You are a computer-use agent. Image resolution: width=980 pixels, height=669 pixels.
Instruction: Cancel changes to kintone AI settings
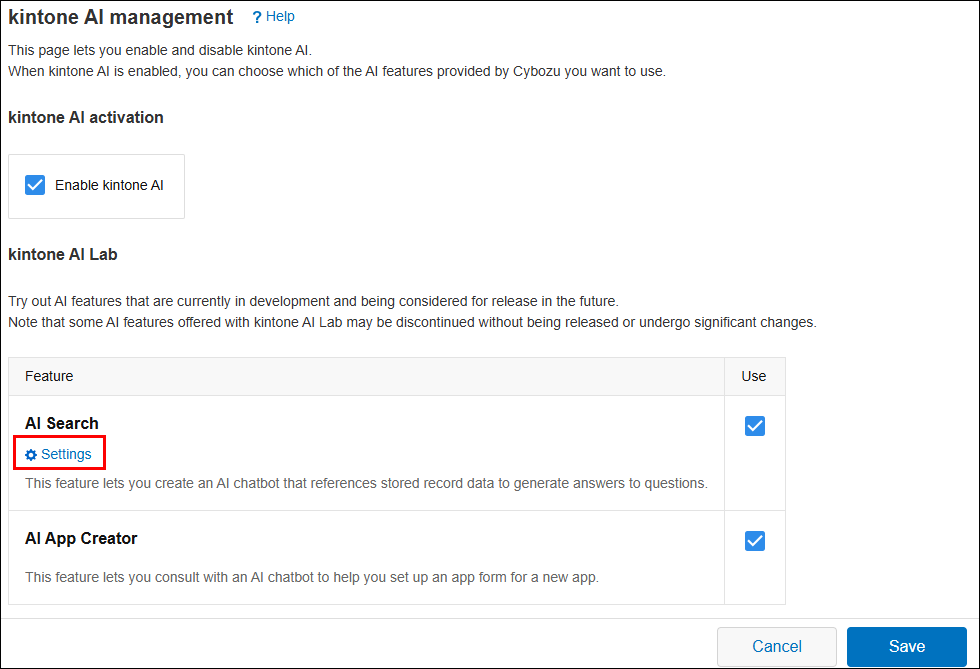tap(777, 647)
